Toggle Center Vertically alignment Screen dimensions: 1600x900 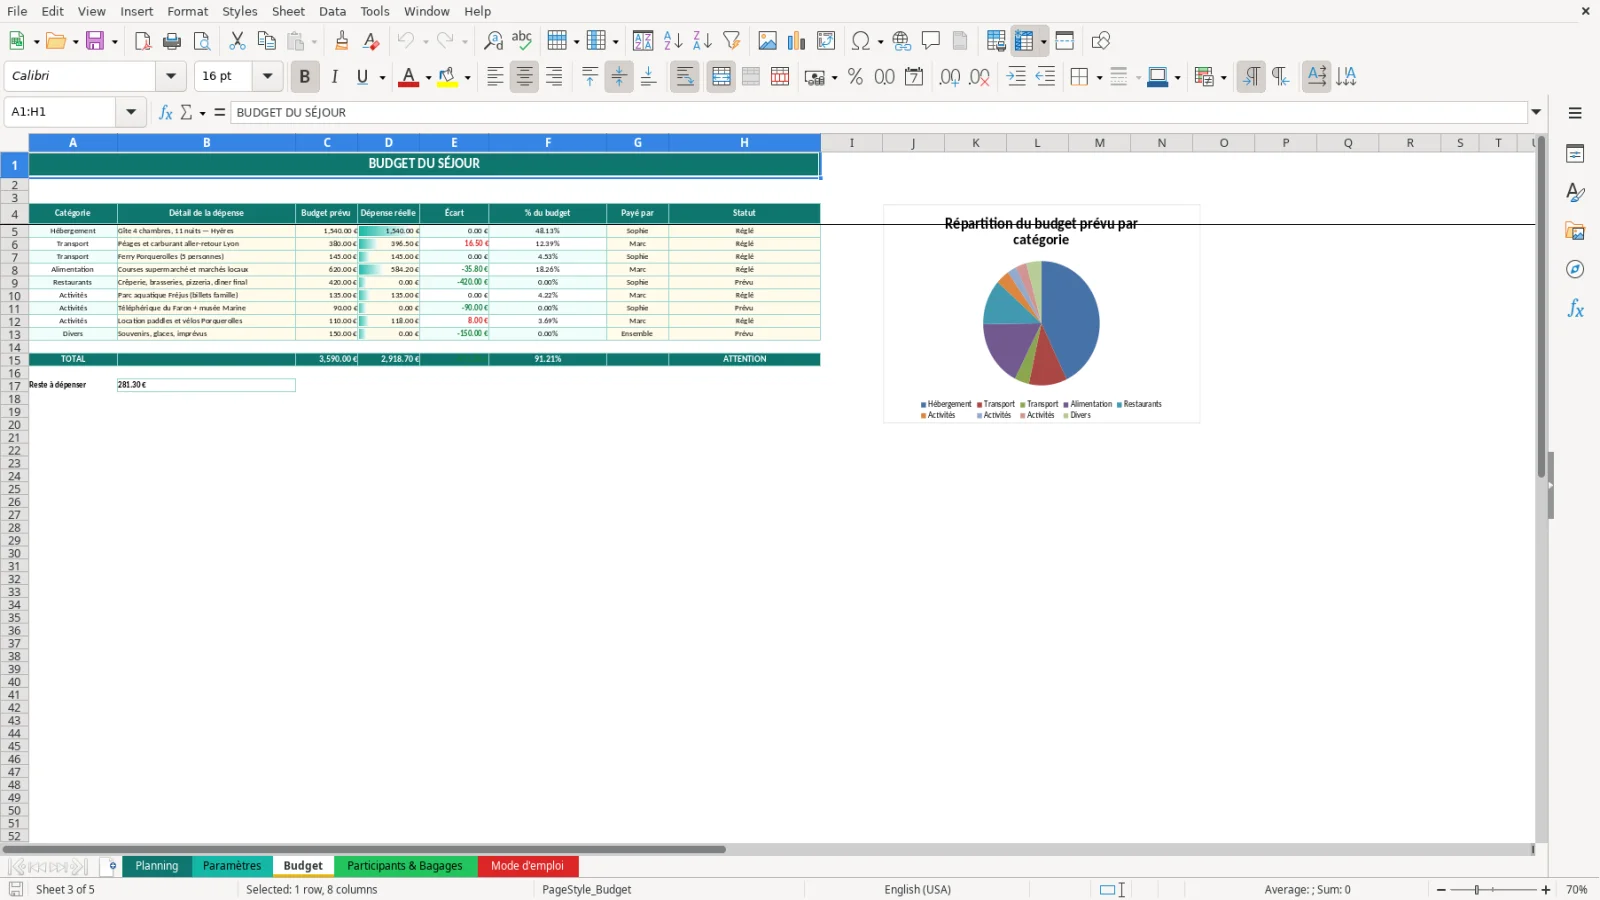(x=619, y=77)
